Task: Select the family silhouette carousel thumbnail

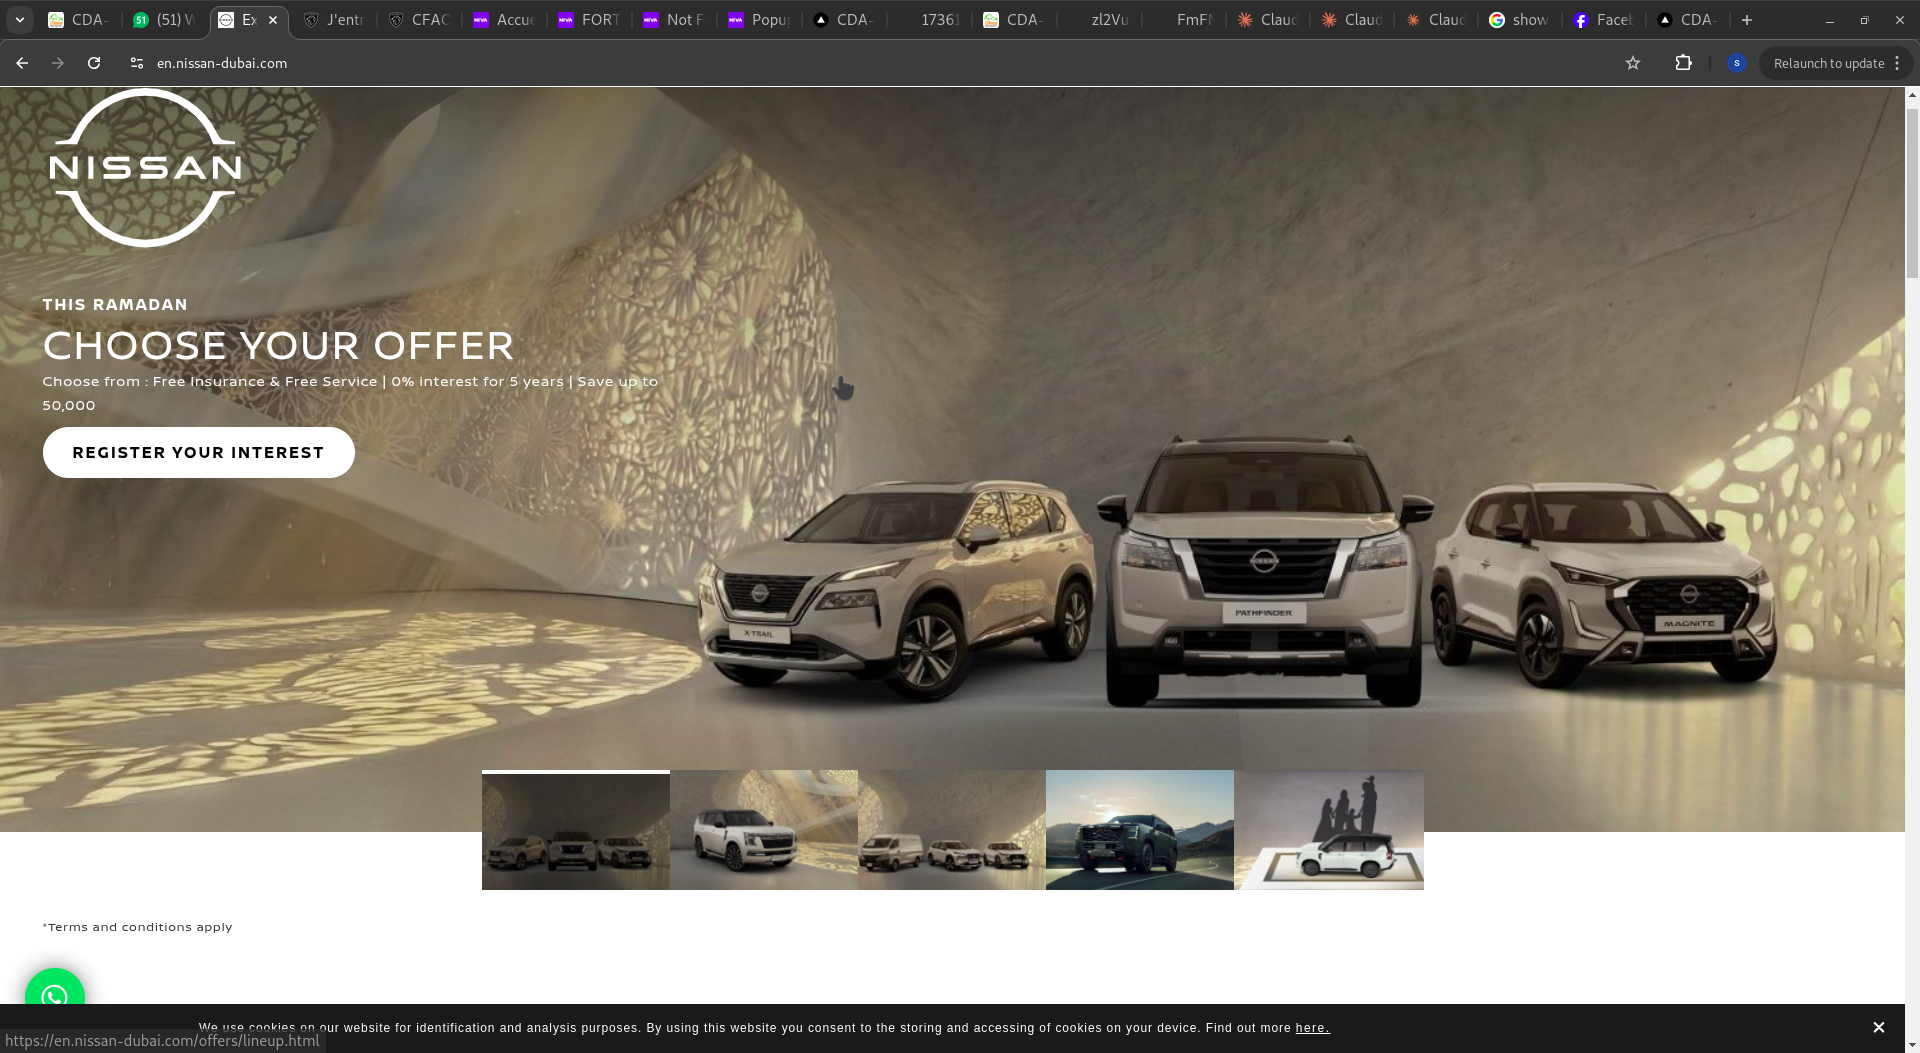Action: [x=1328, y=830]
